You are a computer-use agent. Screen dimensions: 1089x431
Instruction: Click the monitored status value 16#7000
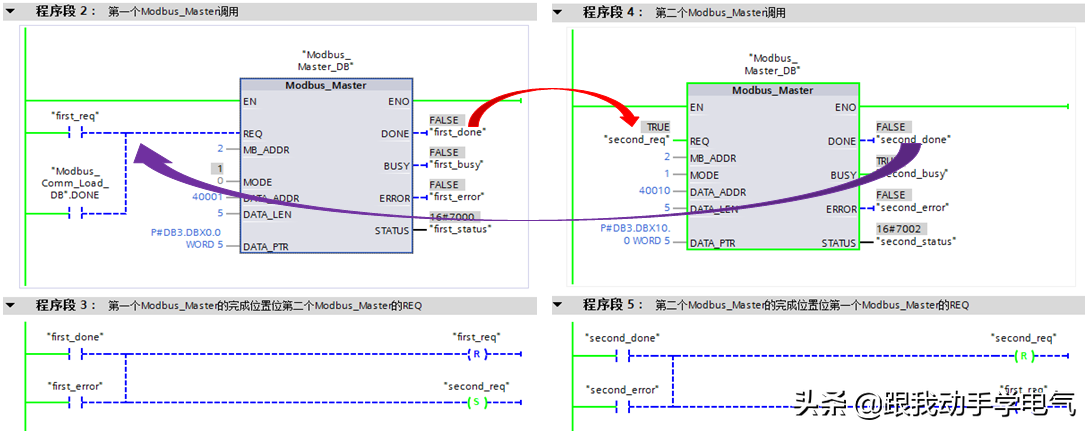pos(454,217)
